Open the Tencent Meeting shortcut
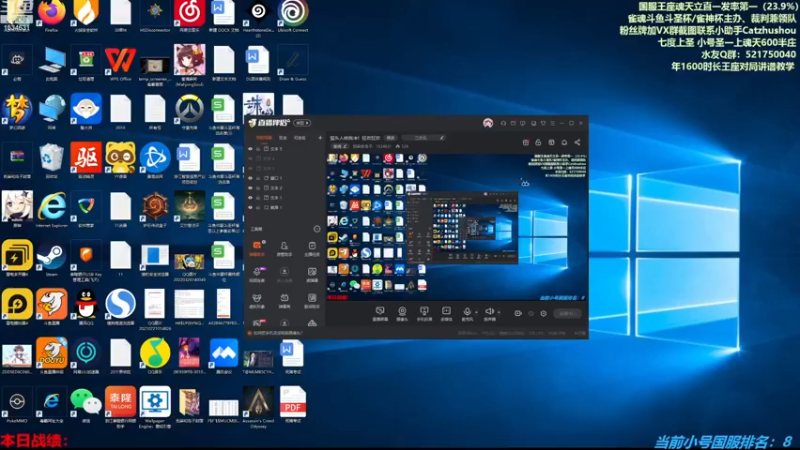Image resolution: width=800 pixels, height=450 pixels. point(223,354)
